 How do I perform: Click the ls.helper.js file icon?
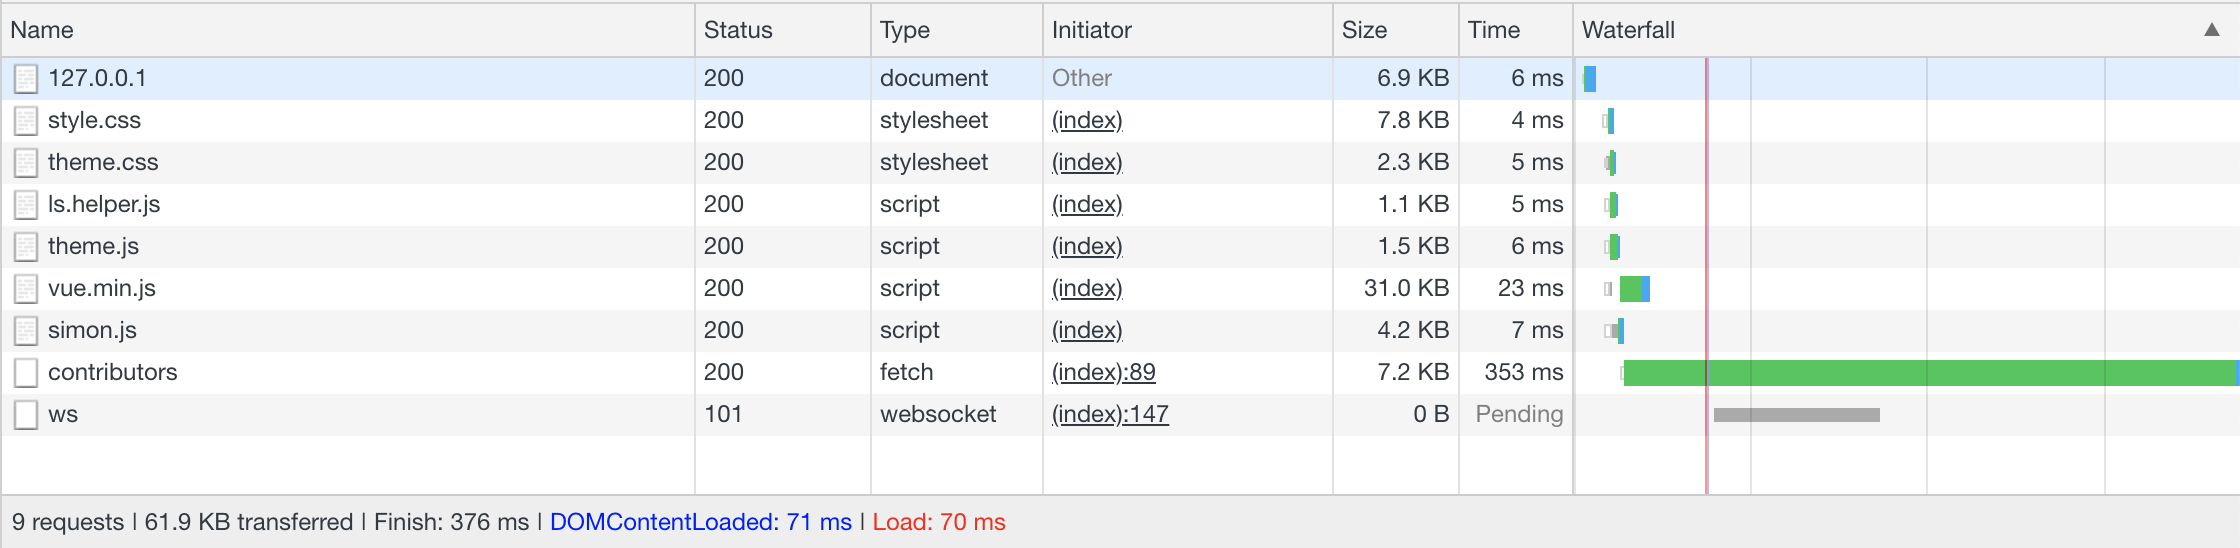tap(26, 205)
